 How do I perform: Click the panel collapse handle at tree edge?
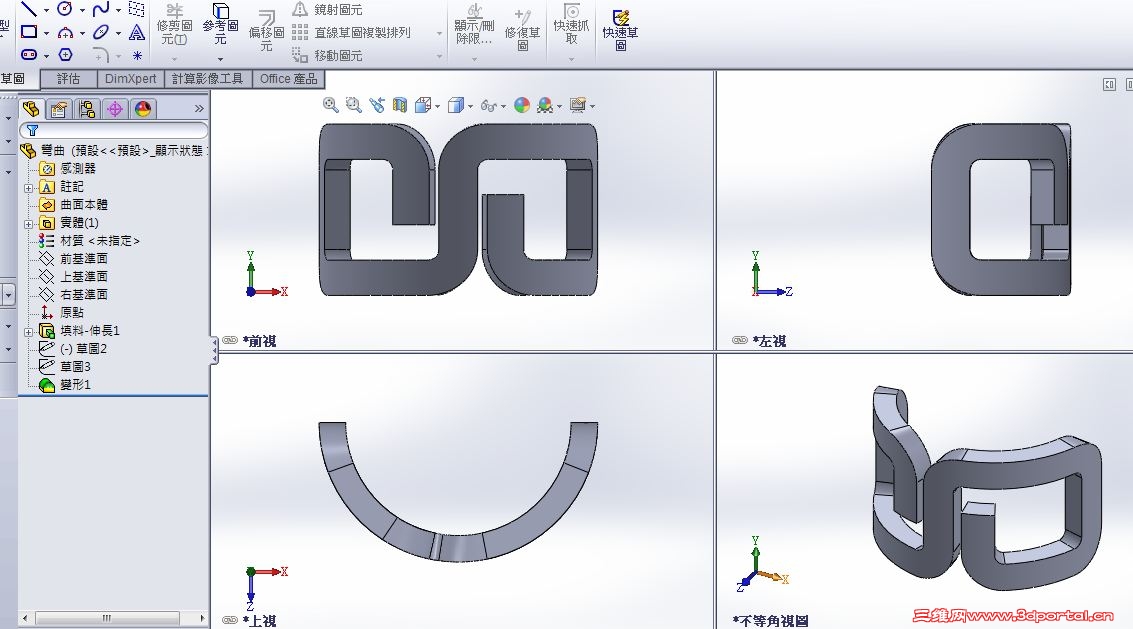214,350
